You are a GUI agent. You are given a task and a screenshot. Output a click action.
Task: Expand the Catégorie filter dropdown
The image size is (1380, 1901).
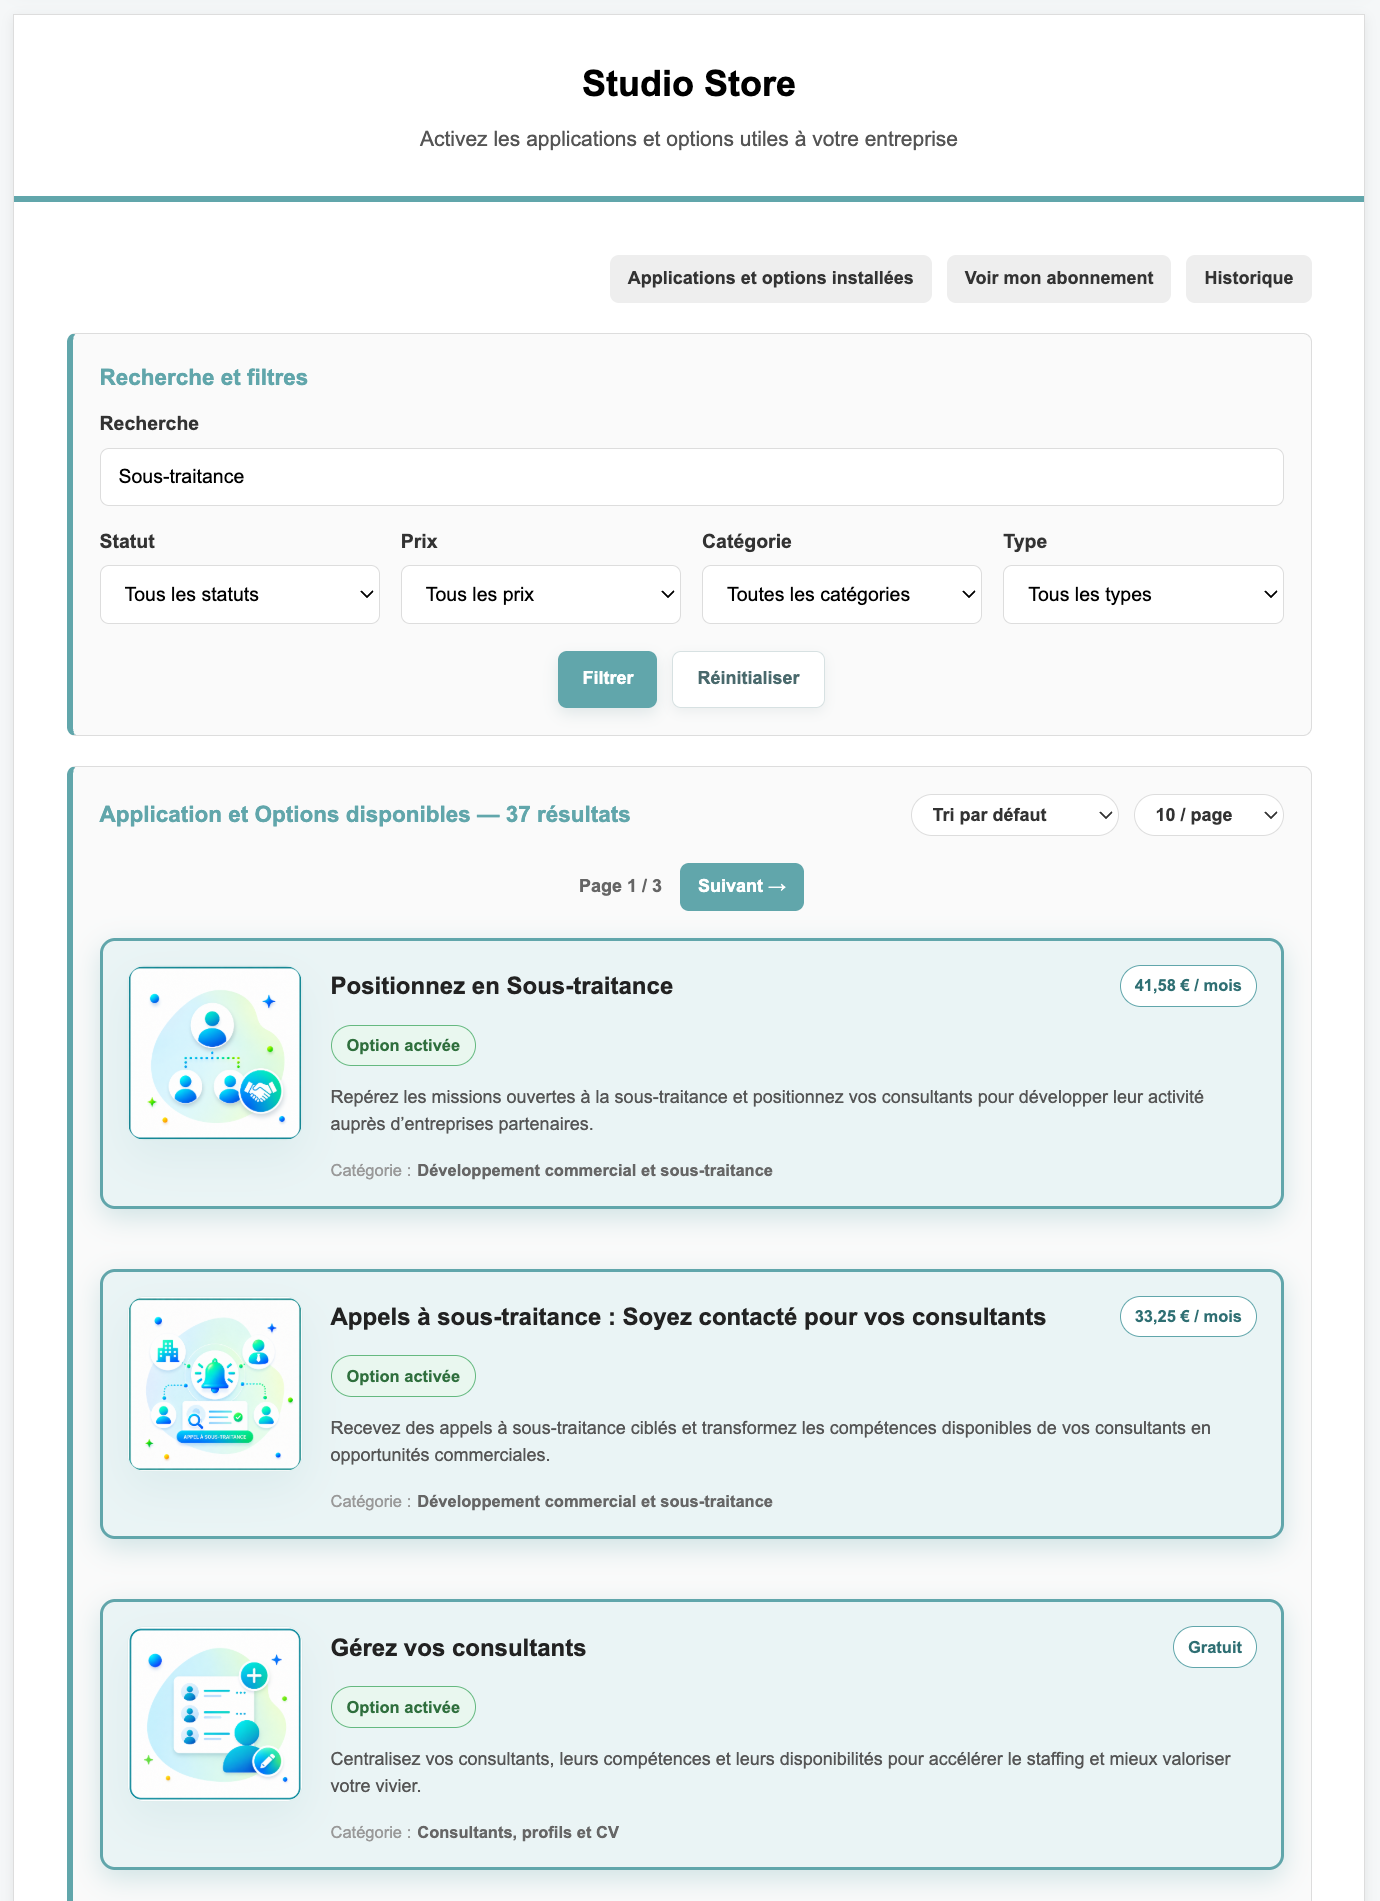pyautogui.click(x=842, y=595)
